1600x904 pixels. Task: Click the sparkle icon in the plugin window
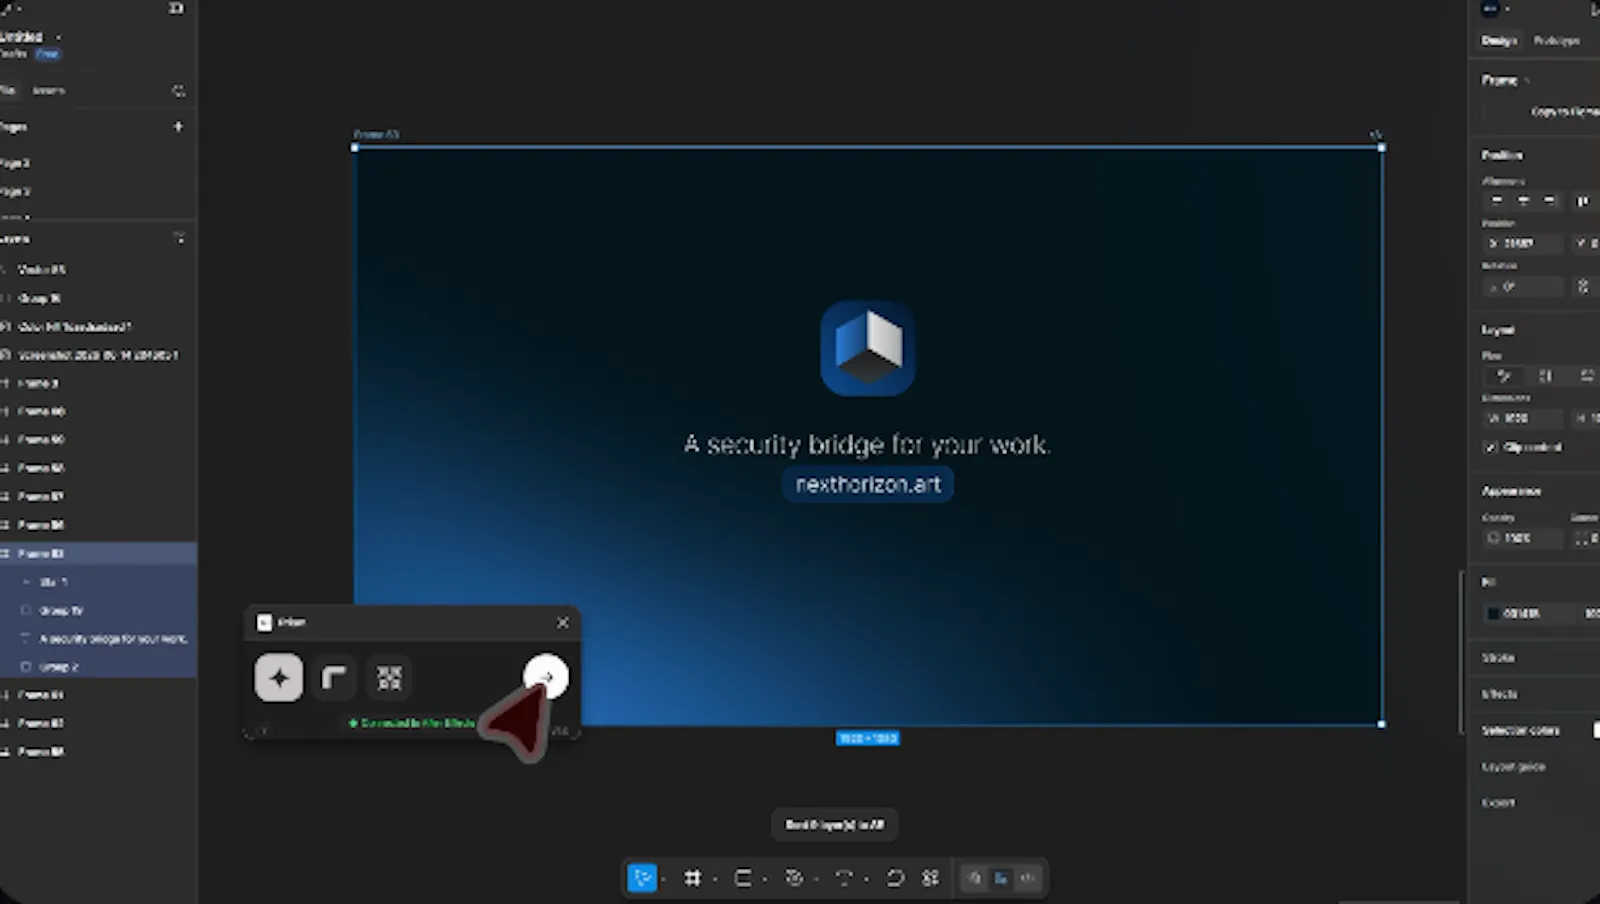pos(279,678)
